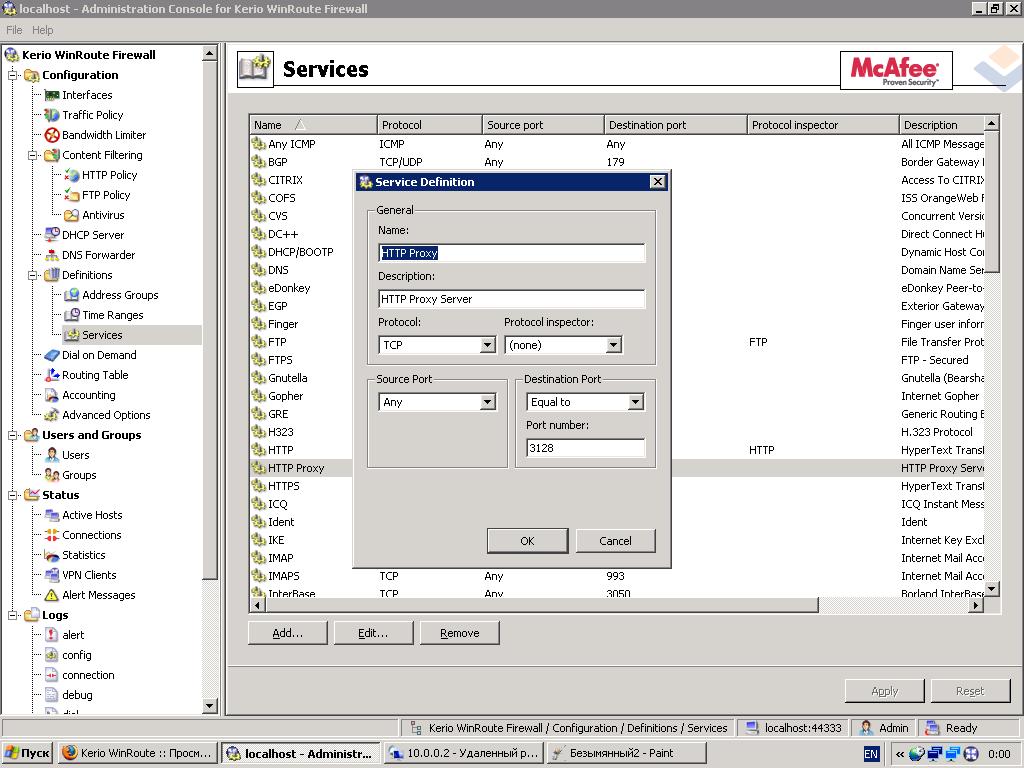Click the Alert Messages warning icon

point(52,596)
